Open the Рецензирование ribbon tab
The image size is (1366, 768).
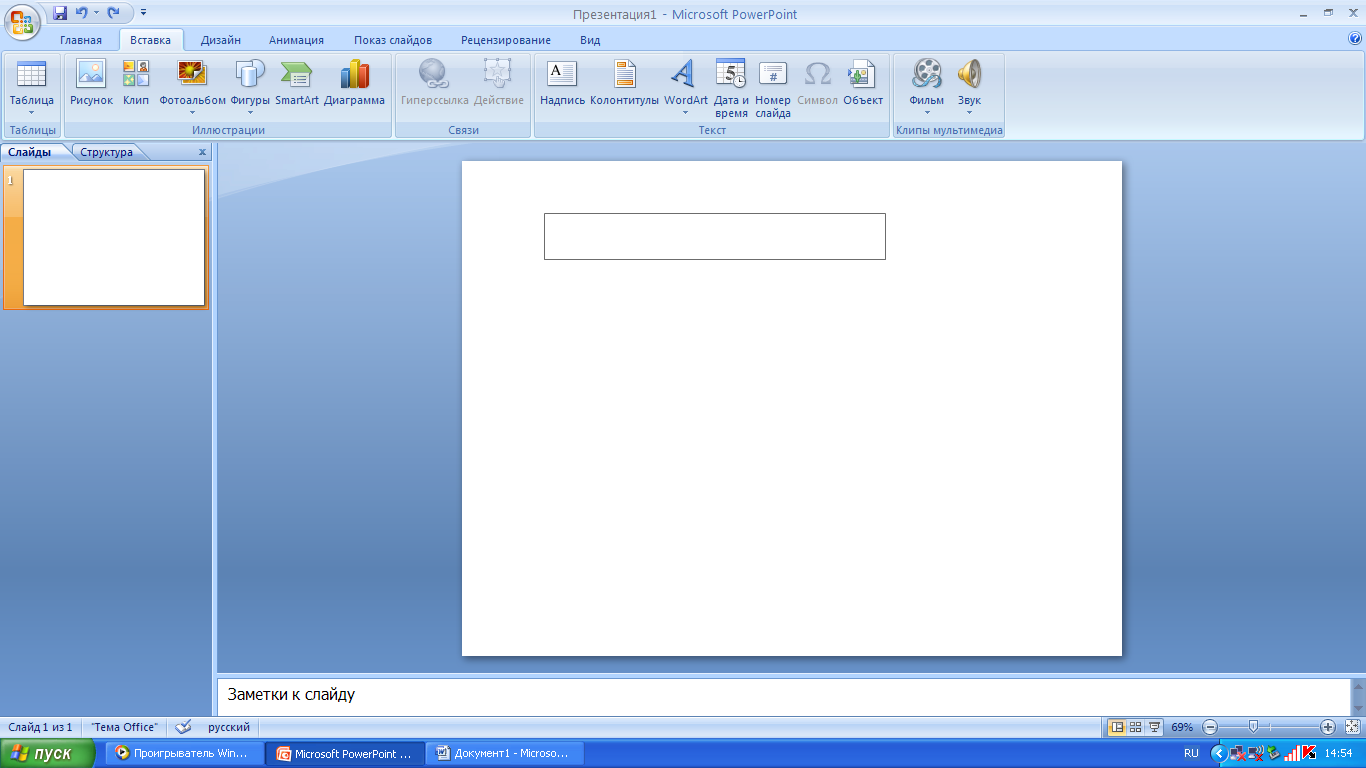506,40
